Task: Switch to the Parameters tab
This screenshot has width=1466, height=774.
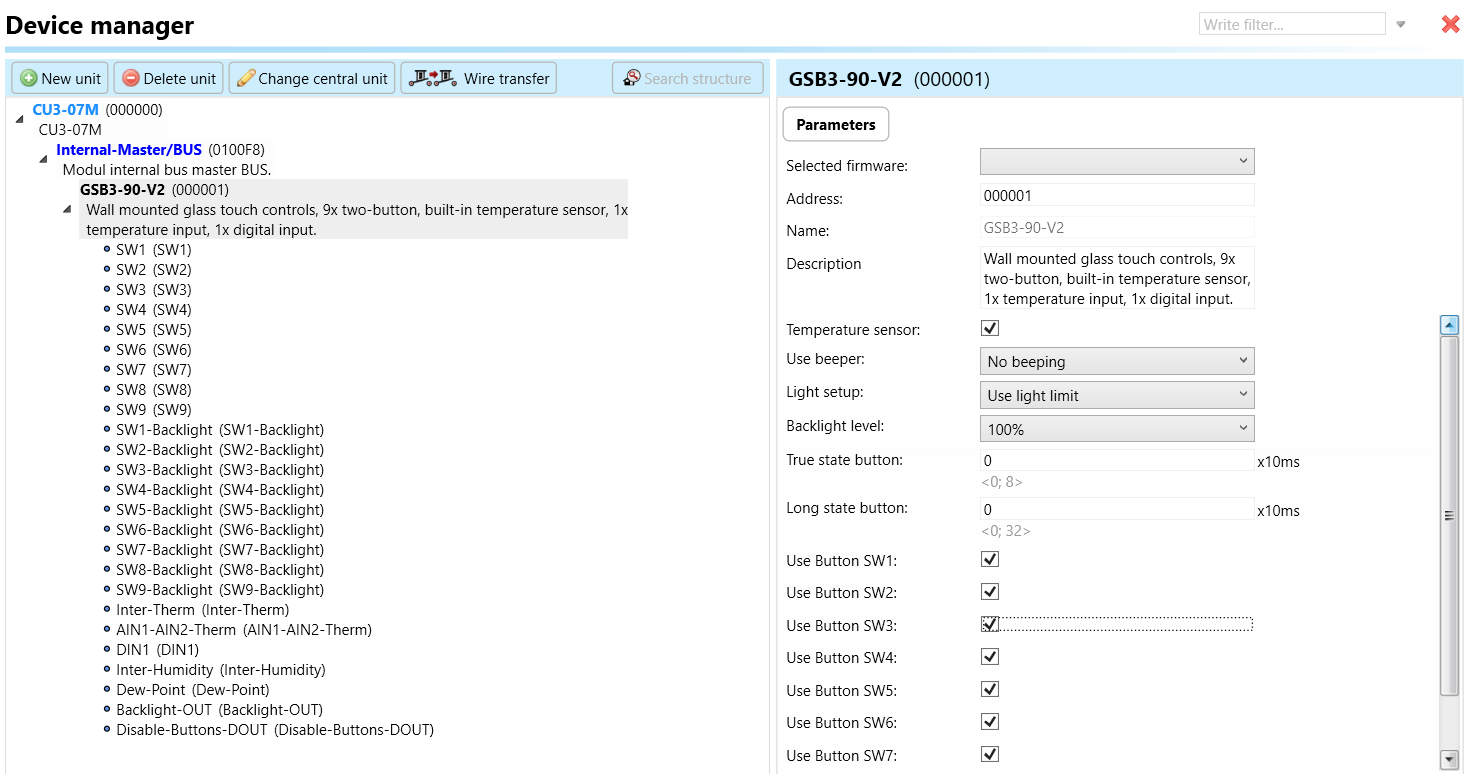Action: pyautogui.click(x=835, y=125)
